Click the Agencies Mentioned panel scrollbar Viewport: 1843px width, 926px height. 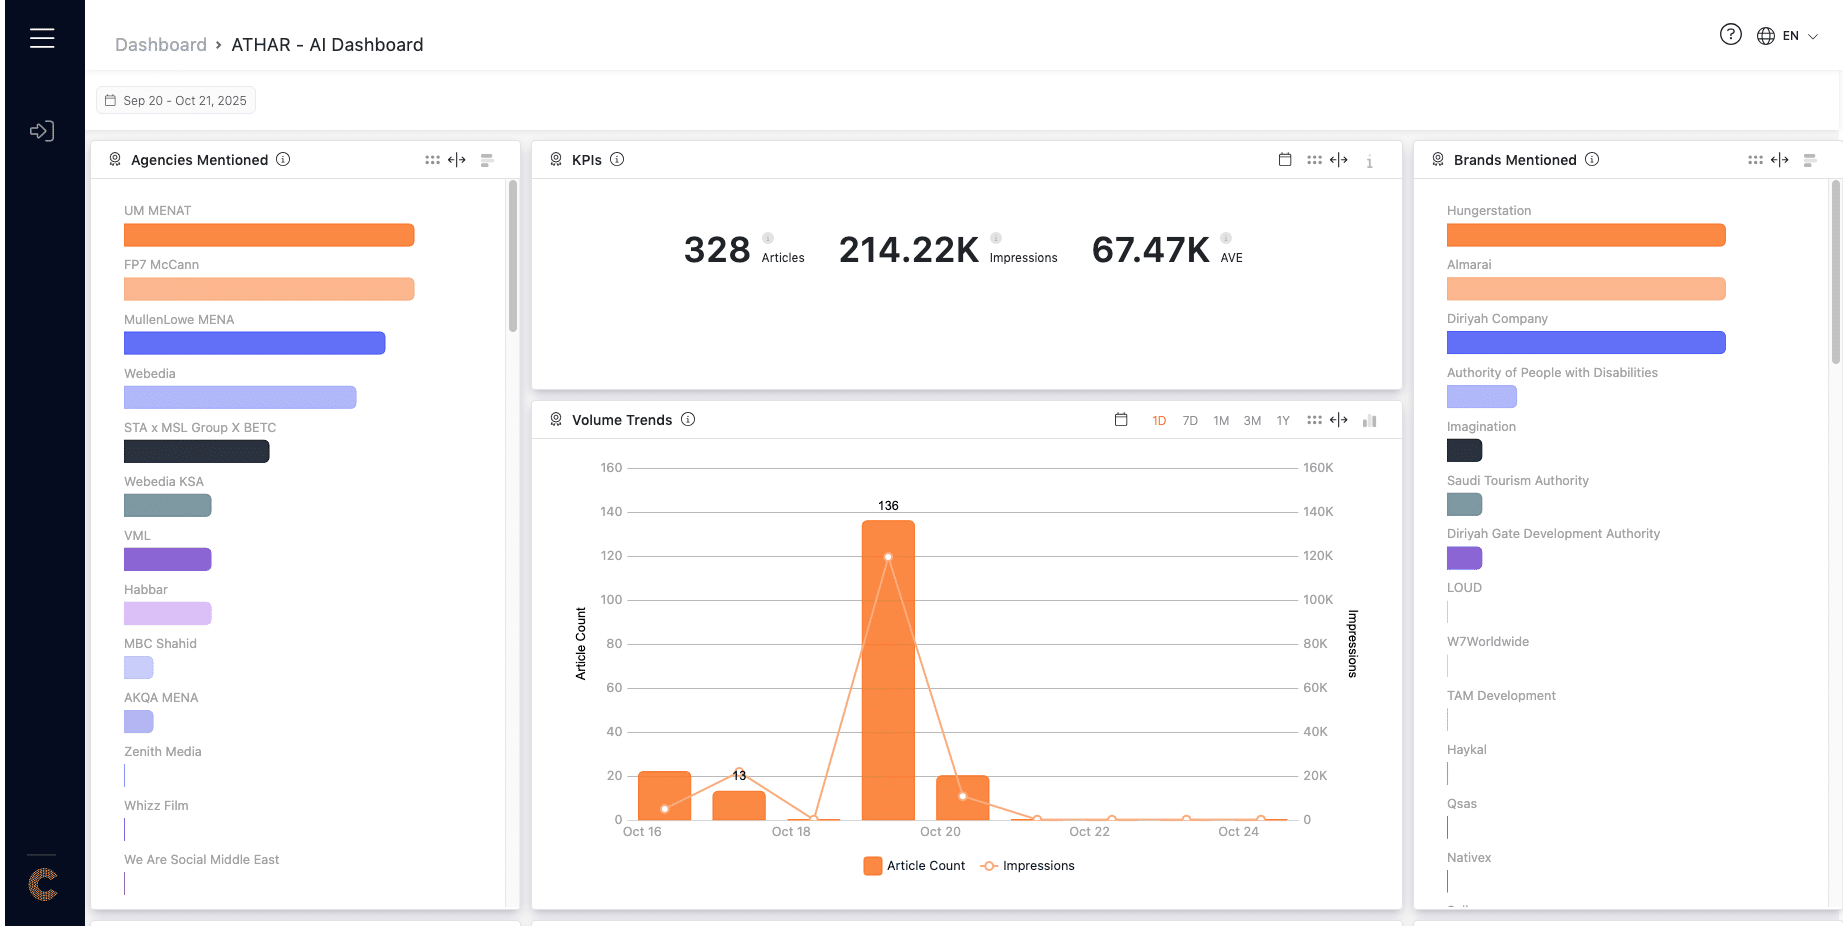click(512, 256)
